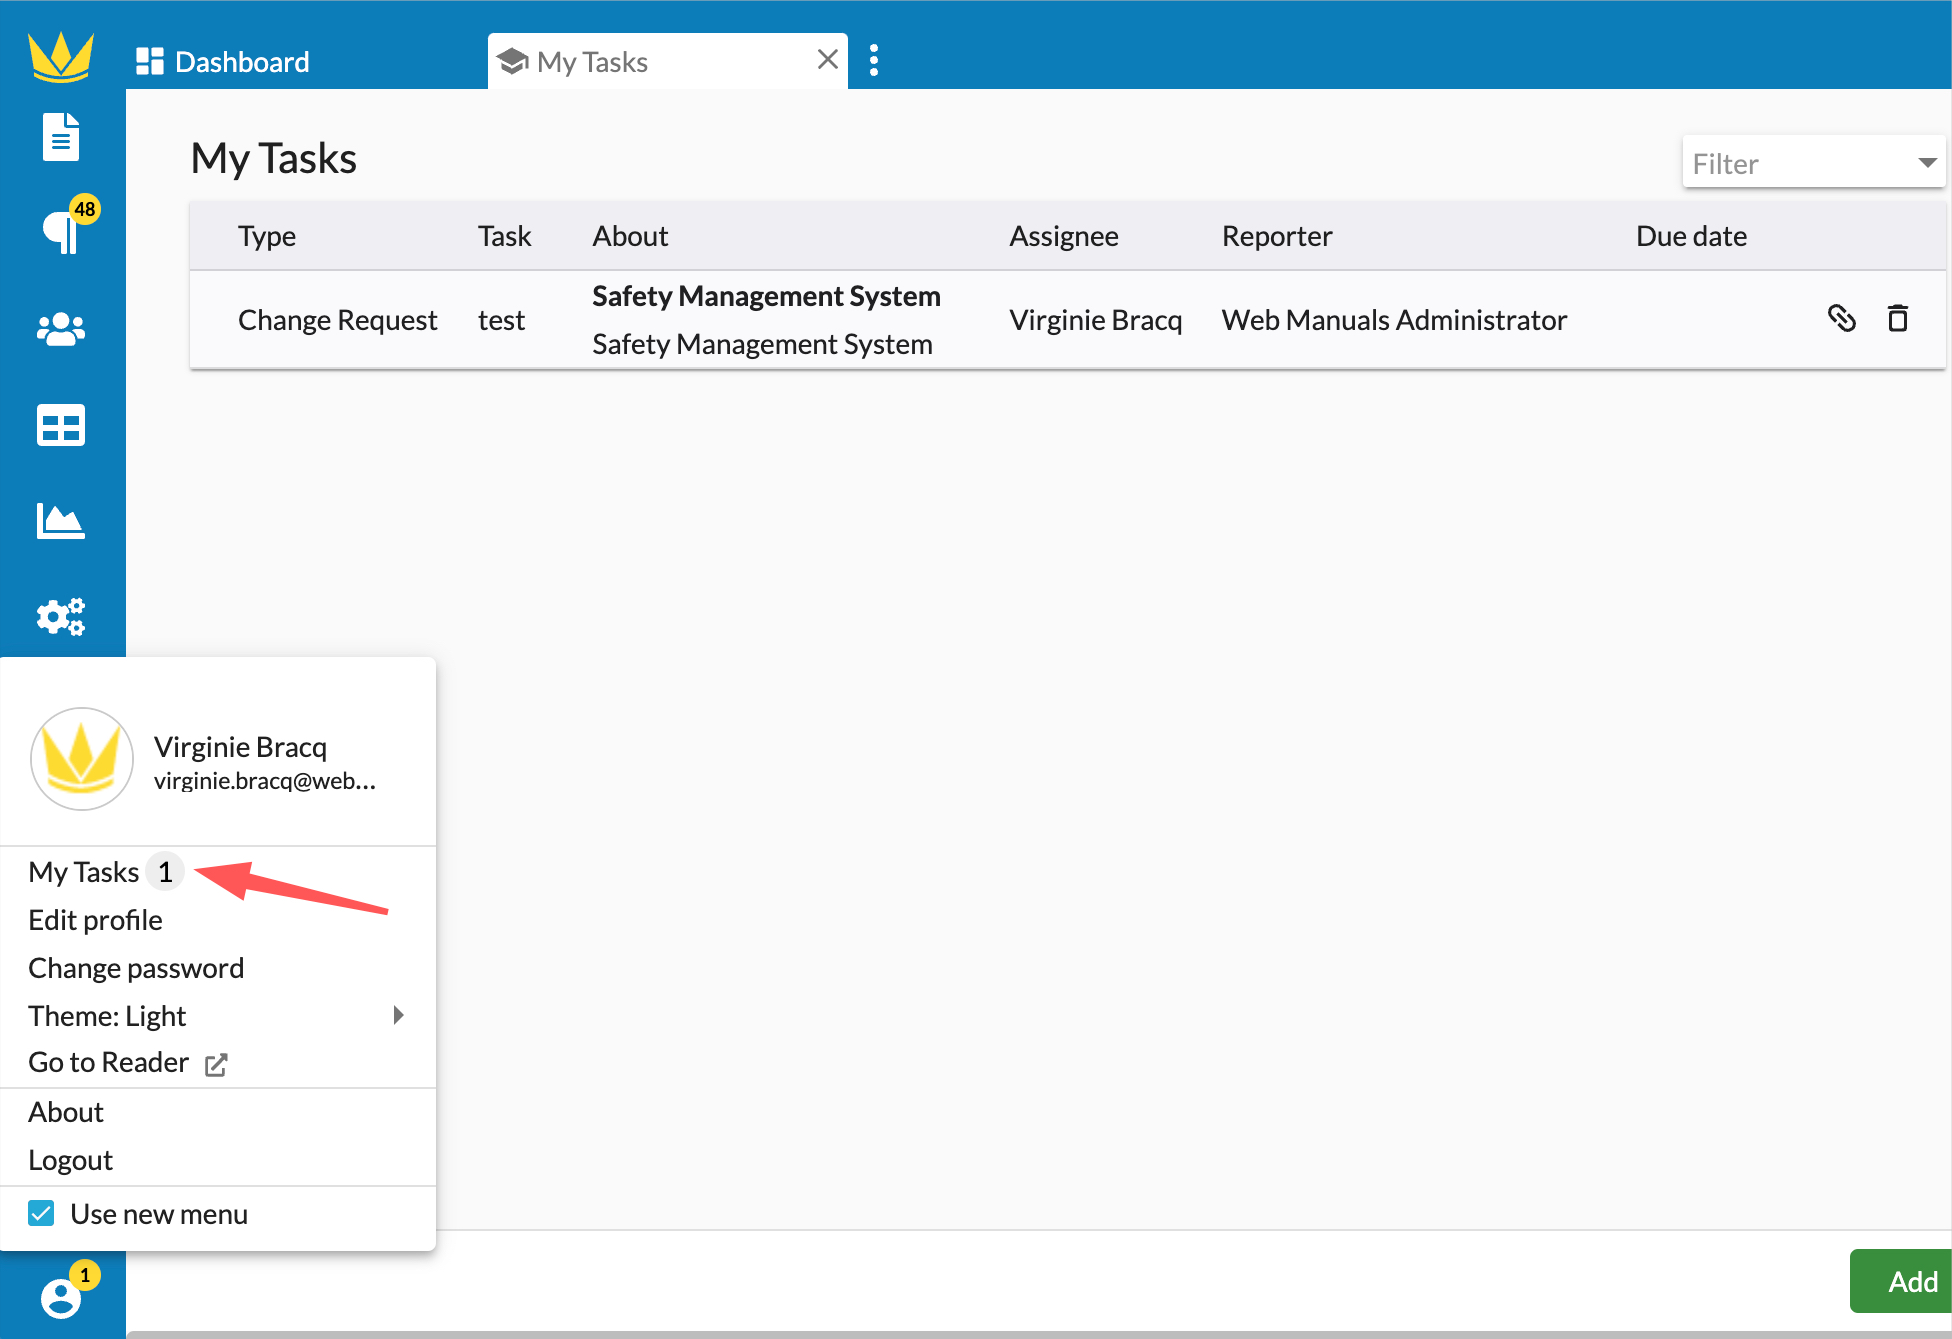Open the Analytics chart icon in sidebar
Viewport: 1952px width, 1339px height.
pyautogui.click(x=61, y=521)
